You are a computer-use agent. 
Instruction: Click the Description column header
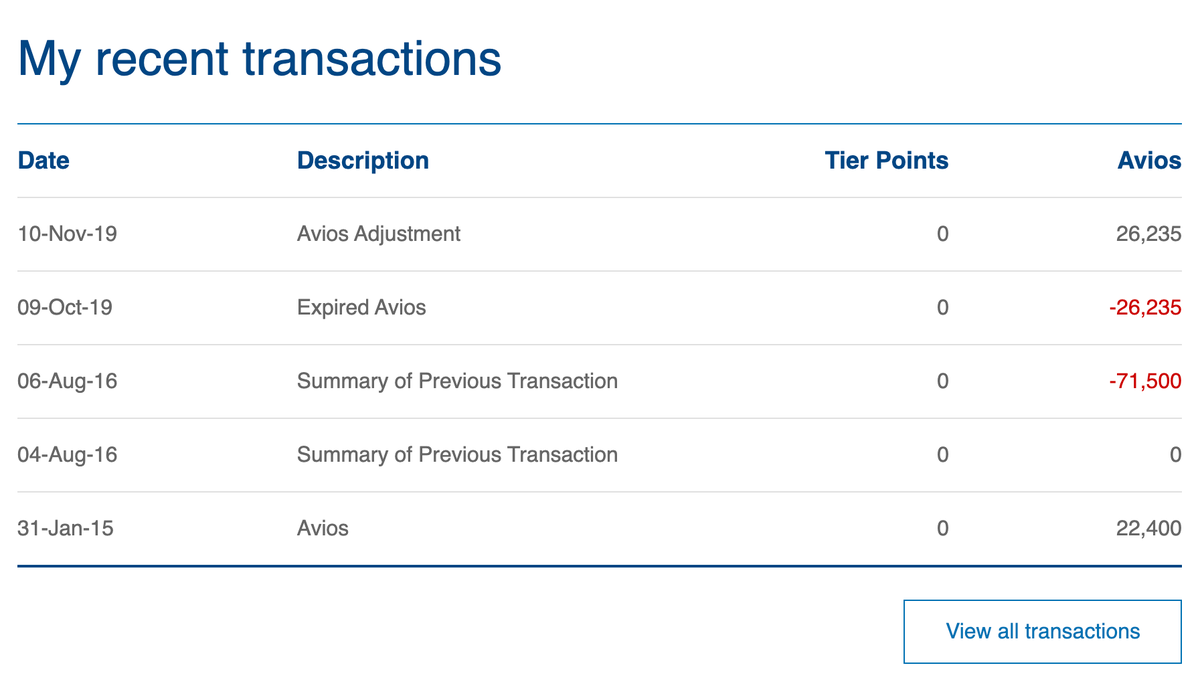[363, 161]
